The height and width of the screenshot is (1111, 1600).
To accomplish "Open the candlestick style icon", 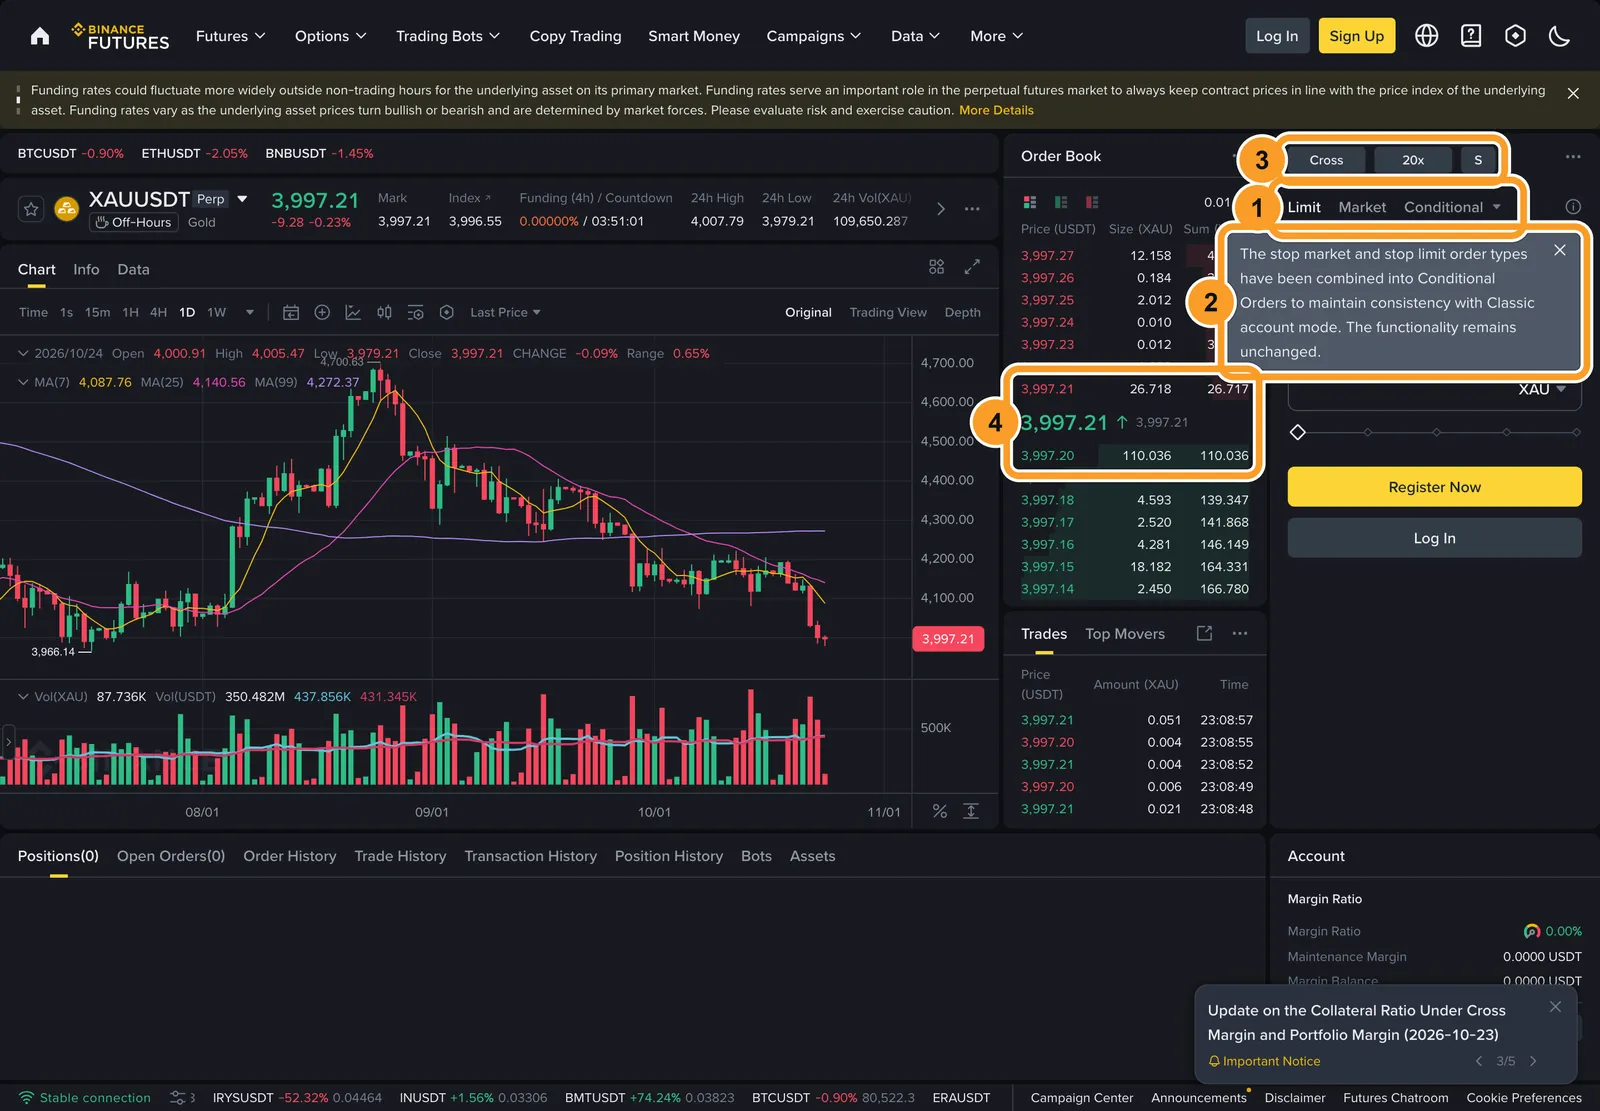I will 384,312.
